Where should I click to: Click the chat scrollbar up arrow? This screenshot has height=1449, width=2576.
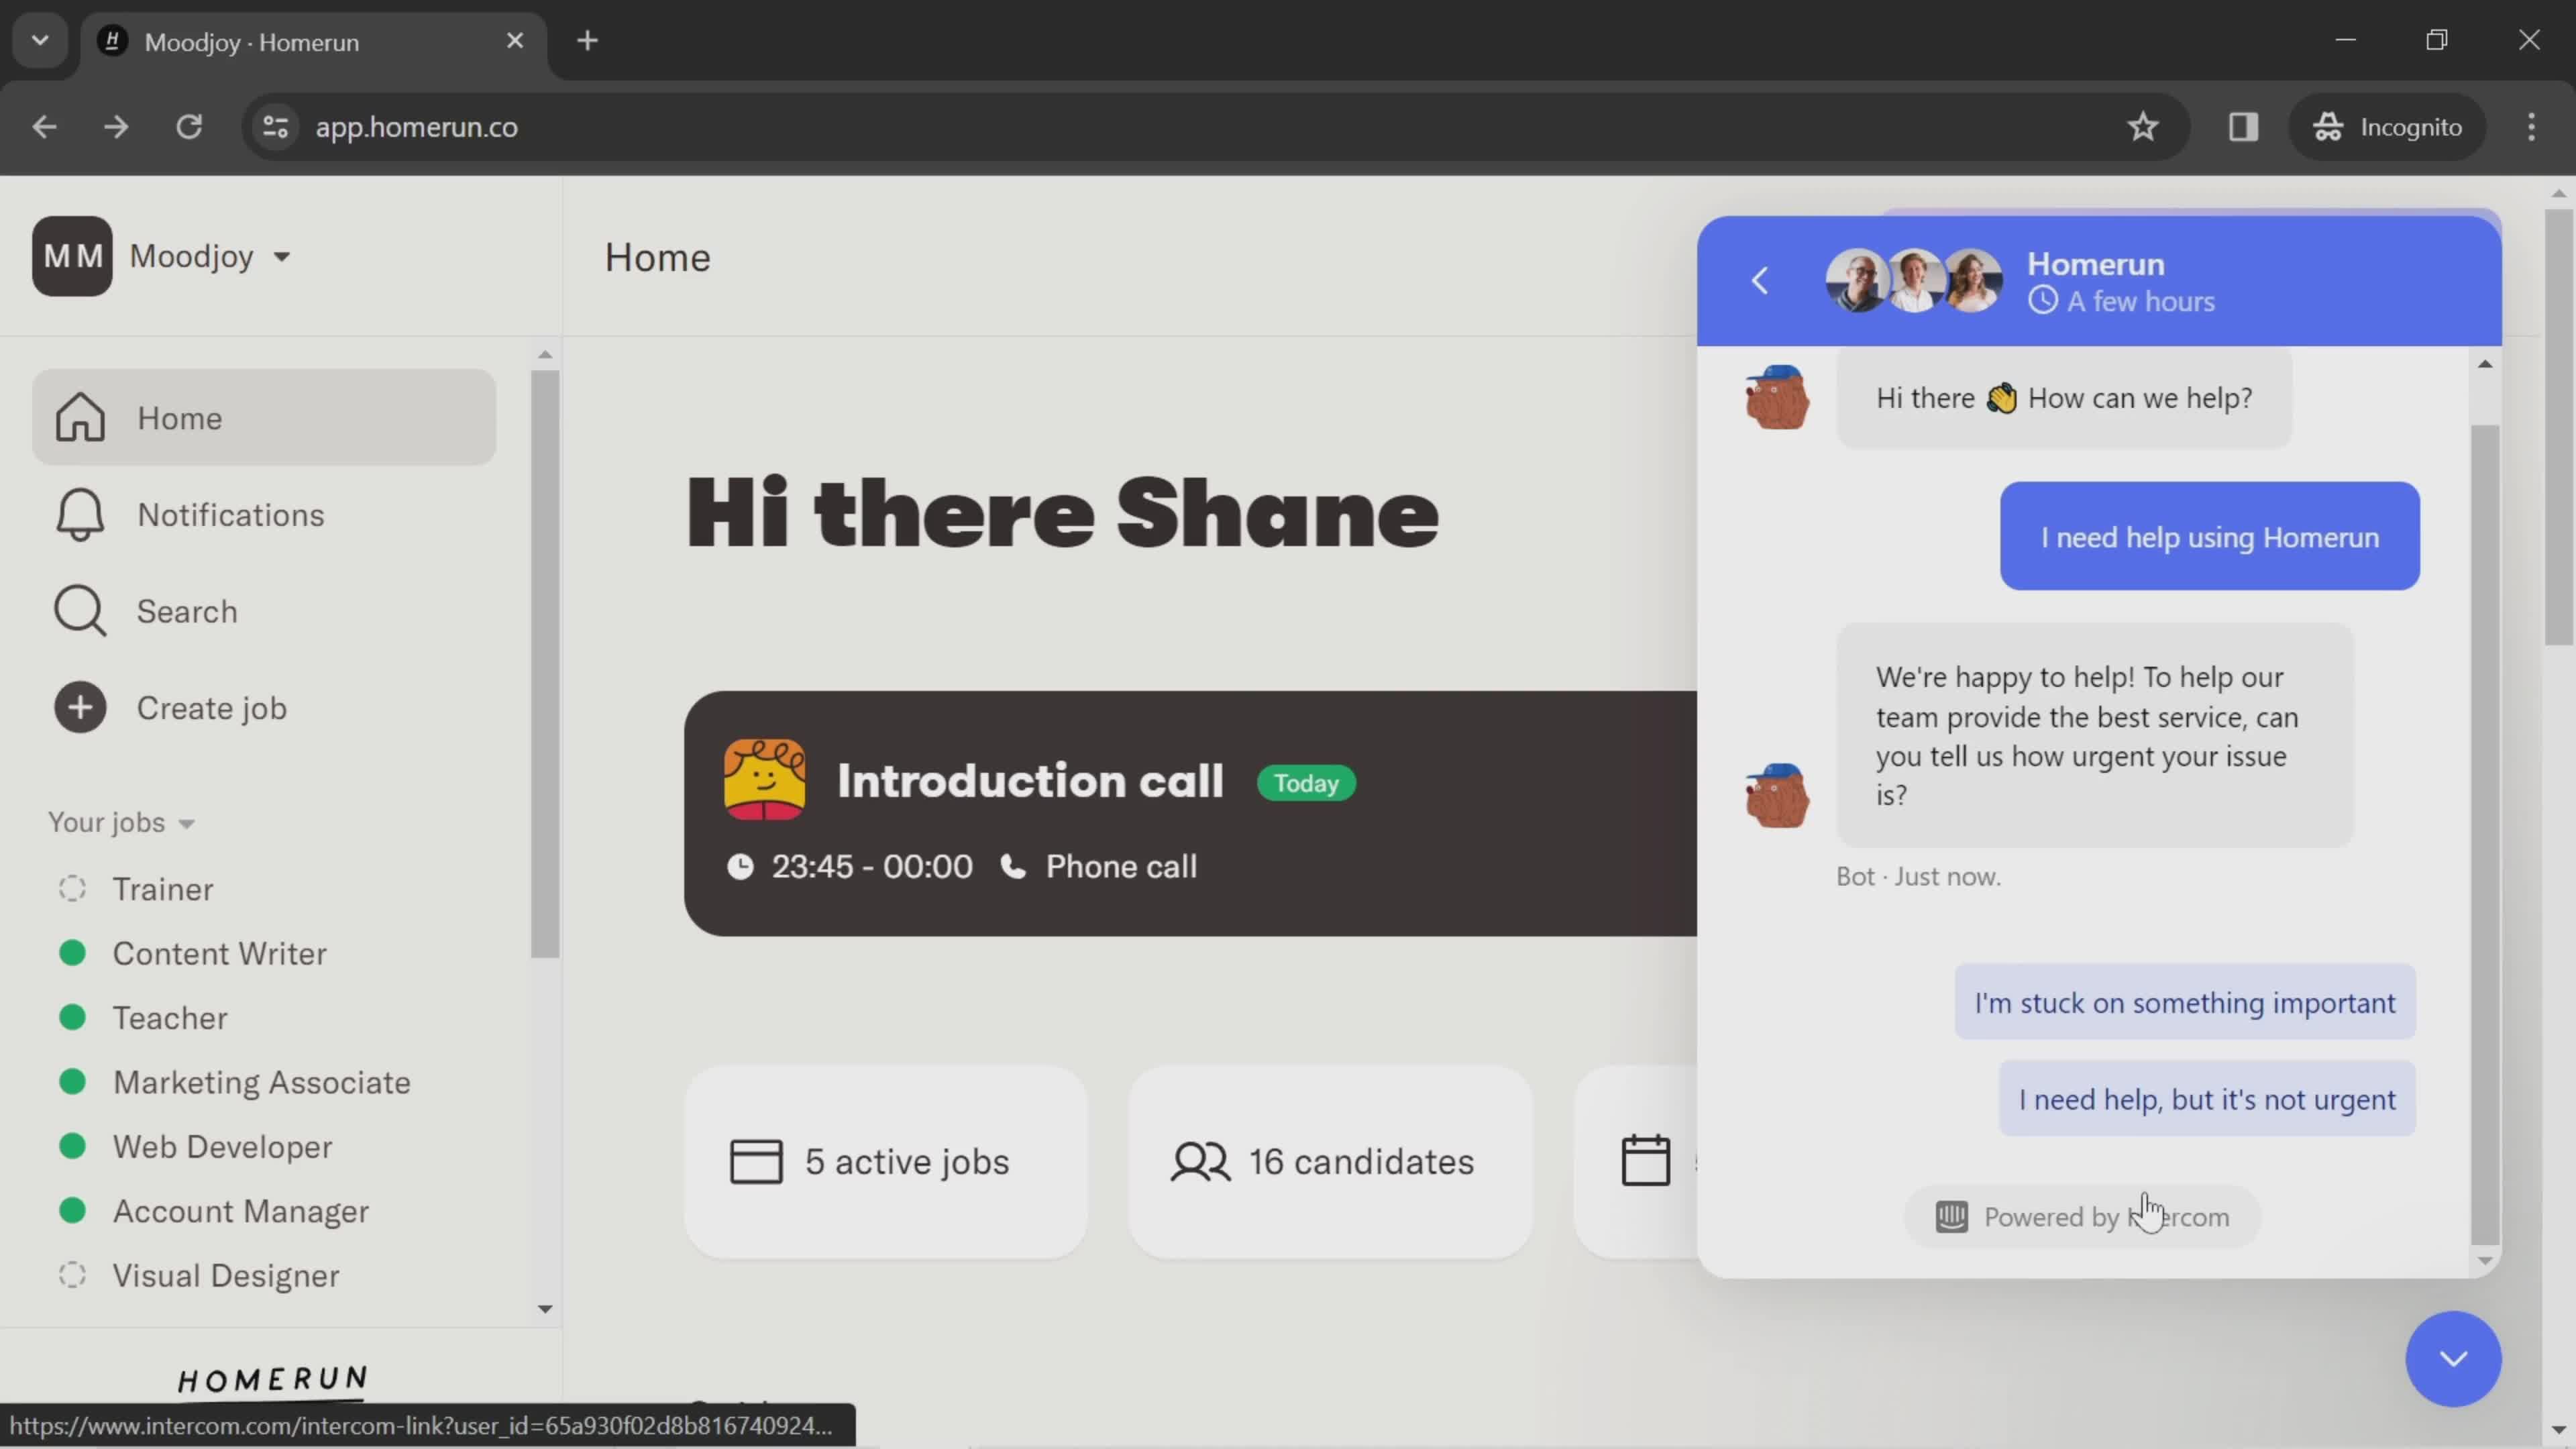(x=2485, y=364)
